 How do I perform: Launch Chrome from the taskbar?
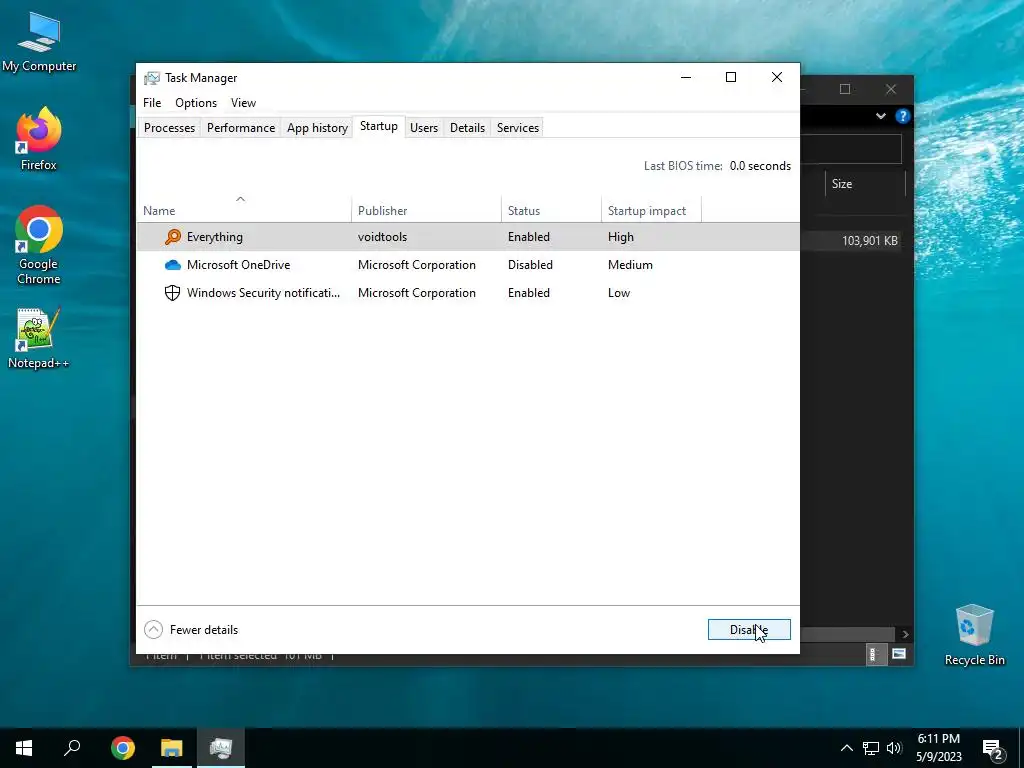(x=123, y=748)
